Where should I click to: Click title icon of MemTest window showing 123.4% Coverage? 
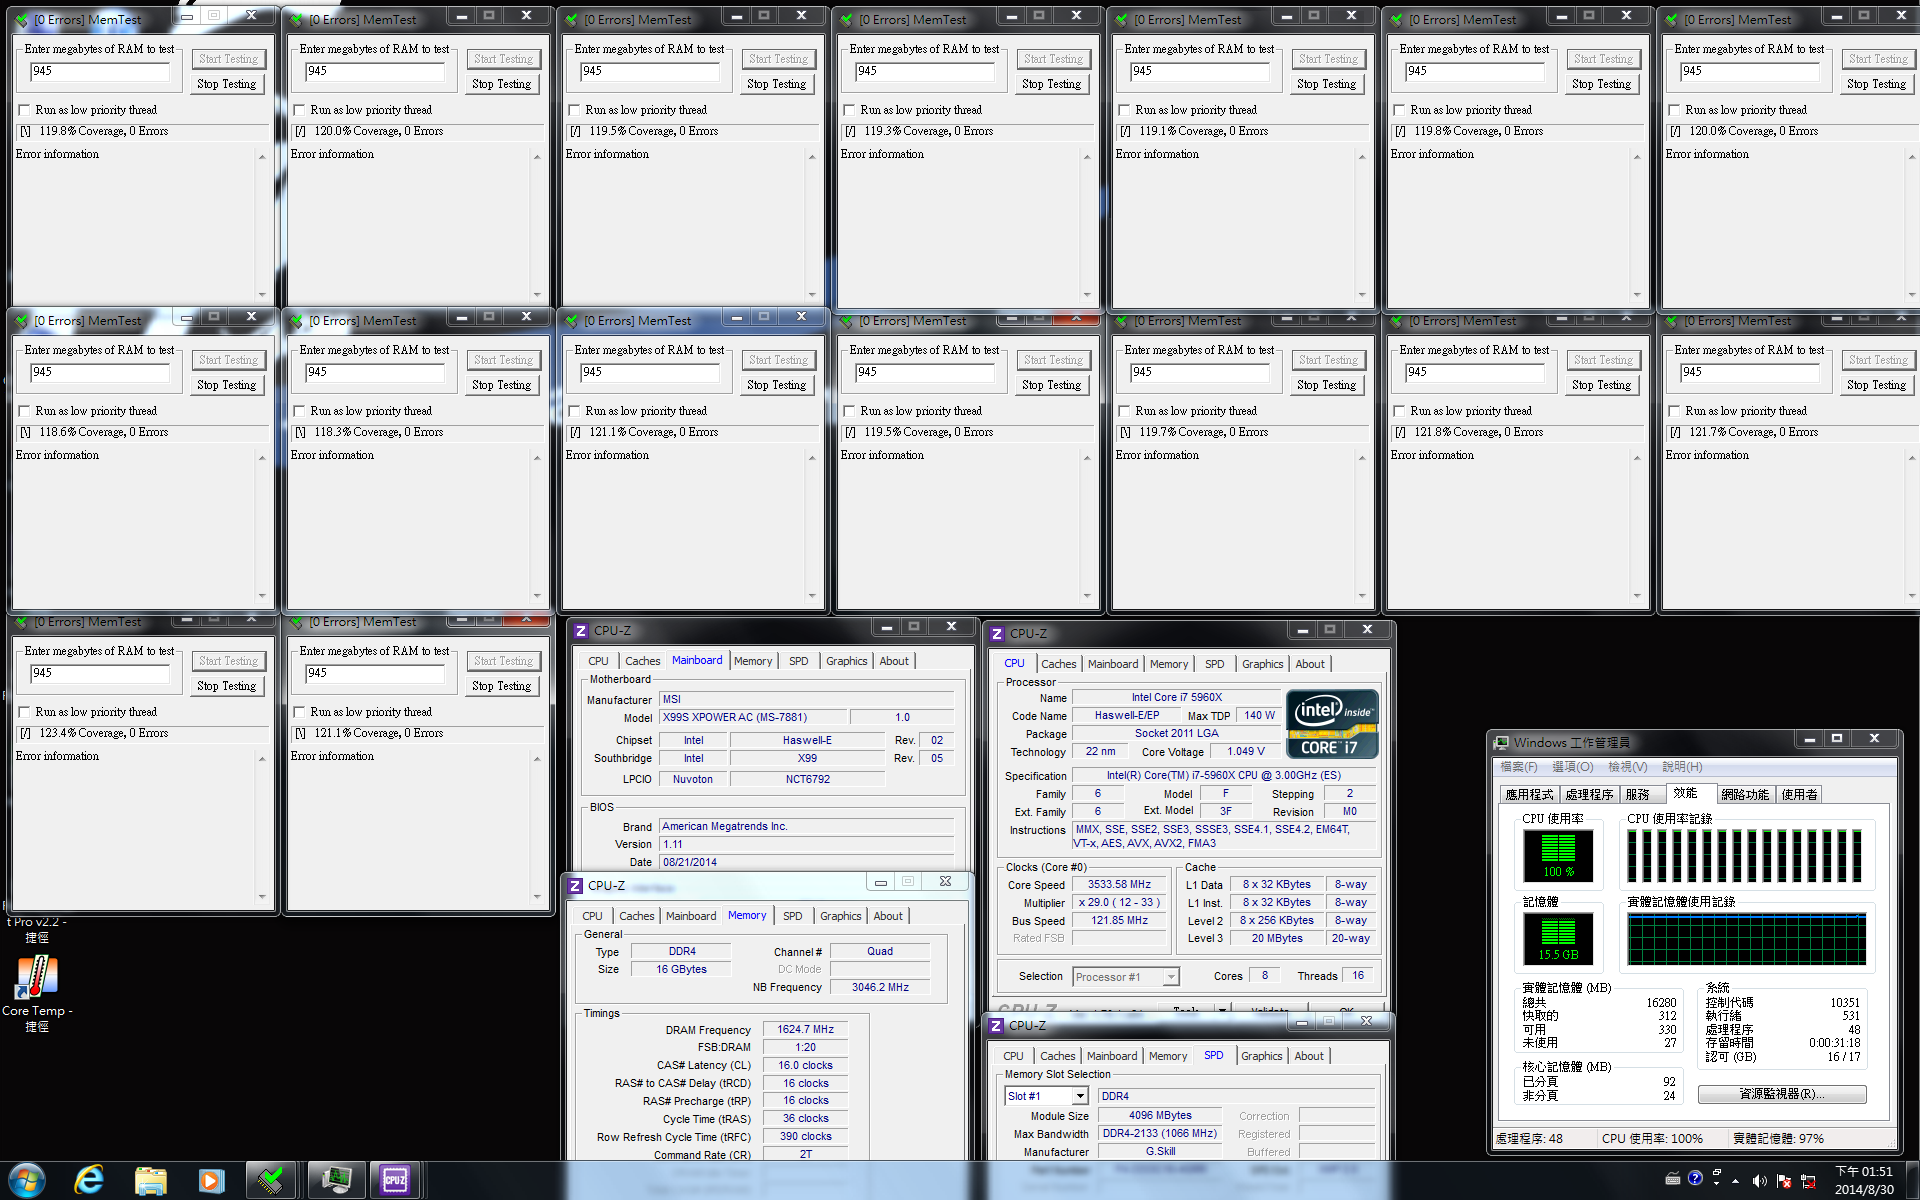pos(22,622)
